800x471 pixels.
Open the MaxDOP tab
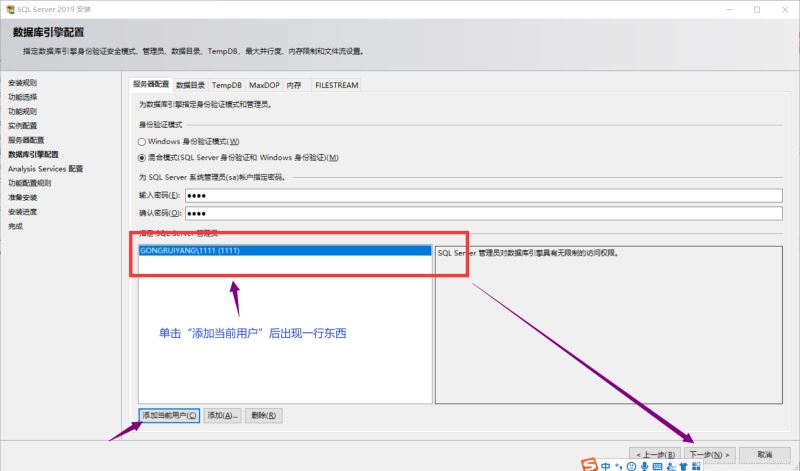[x=264, y=85]
